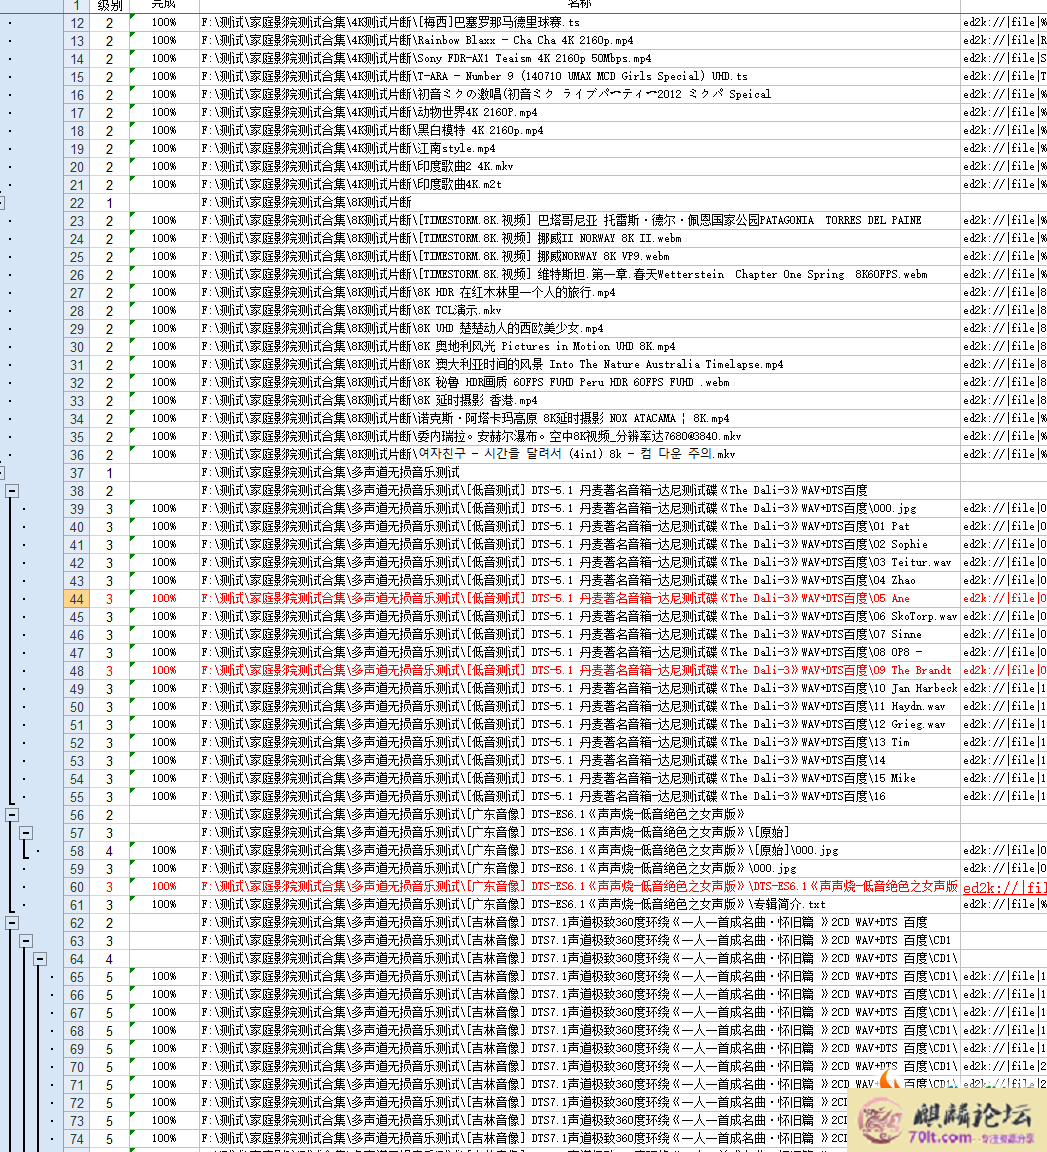
Task: Select the 多声道无损音乐测试 folder path in row 37
Action: click(x=580, y=472)
